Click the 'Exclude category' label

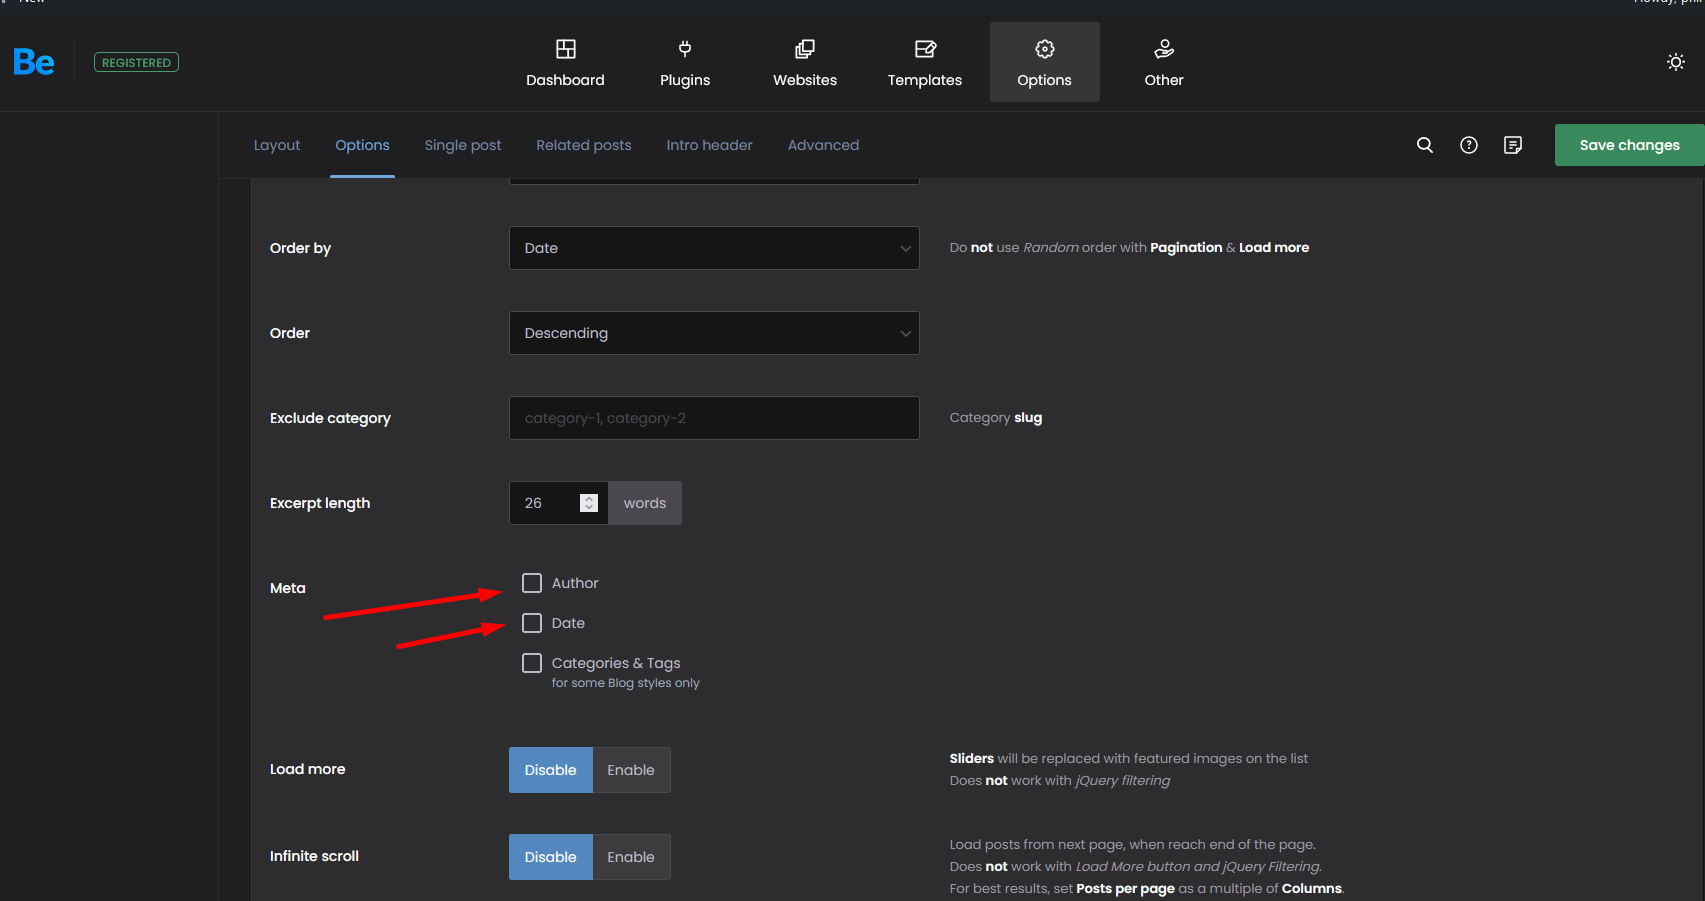tap(330, 418)
